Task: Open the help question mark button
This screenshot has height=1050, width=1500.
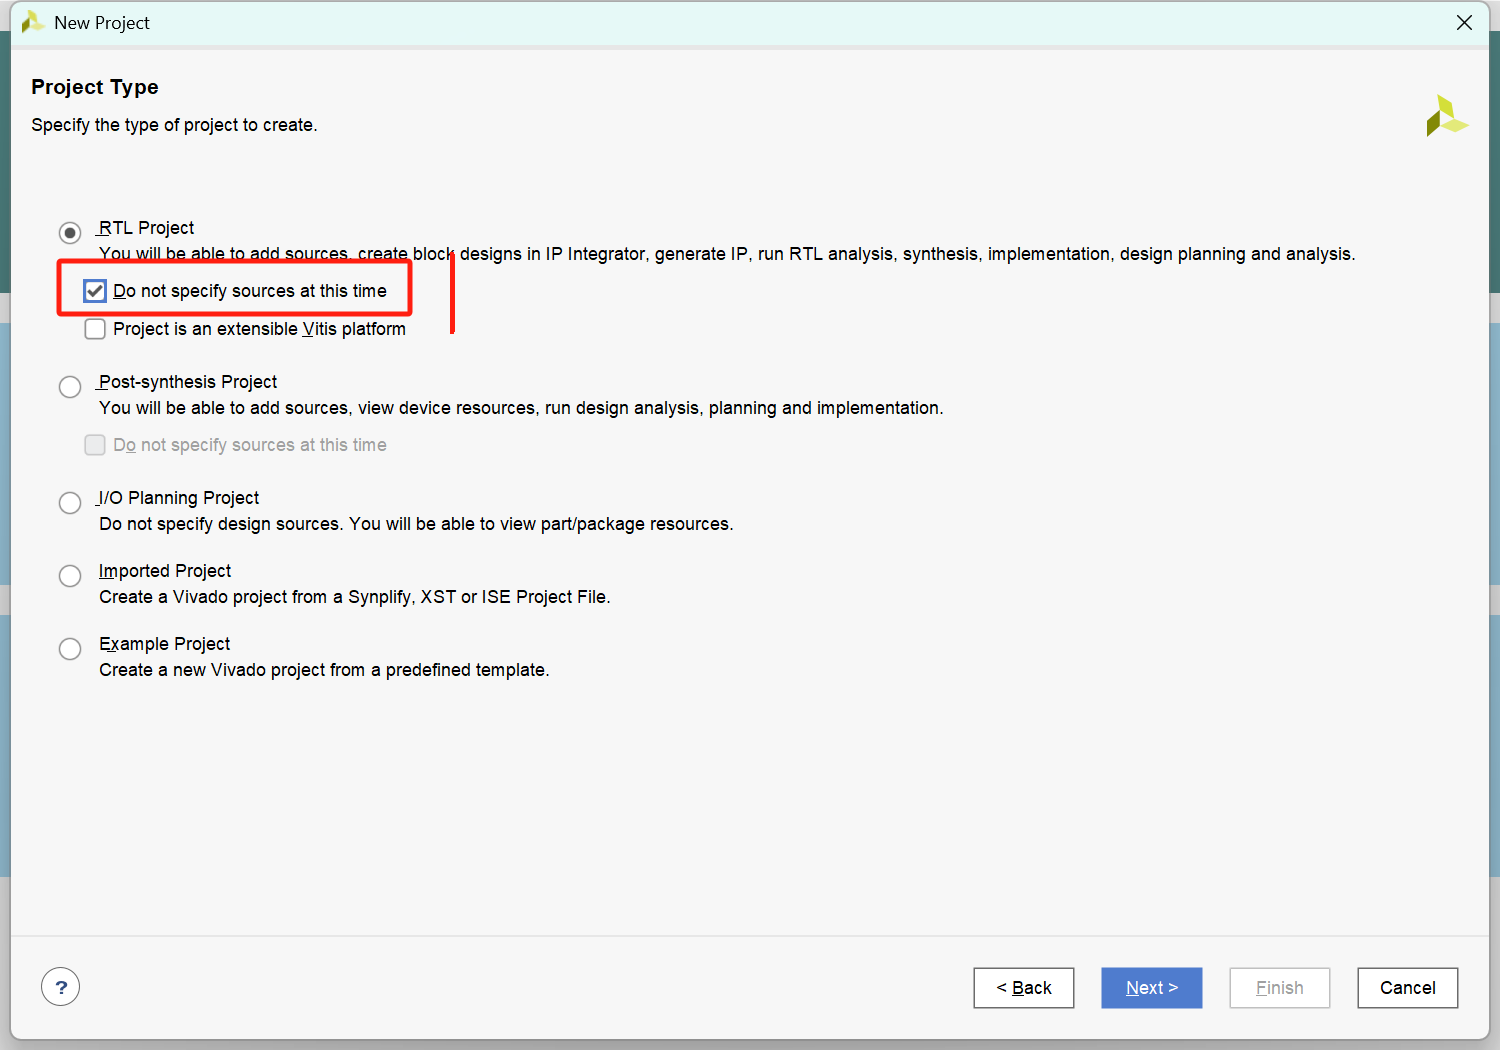Action: pyautogui.click(x=61, y=987)
